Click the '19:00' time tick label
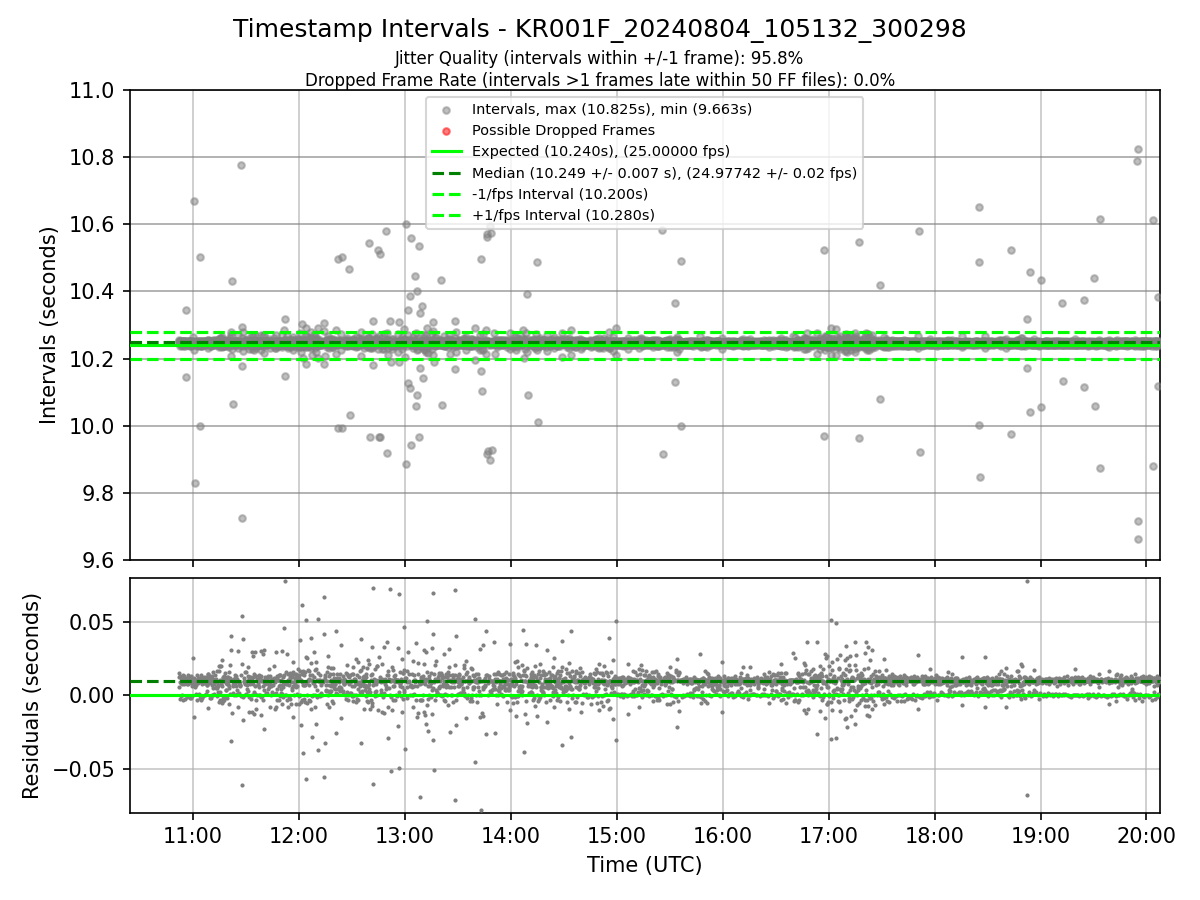 1041,834
